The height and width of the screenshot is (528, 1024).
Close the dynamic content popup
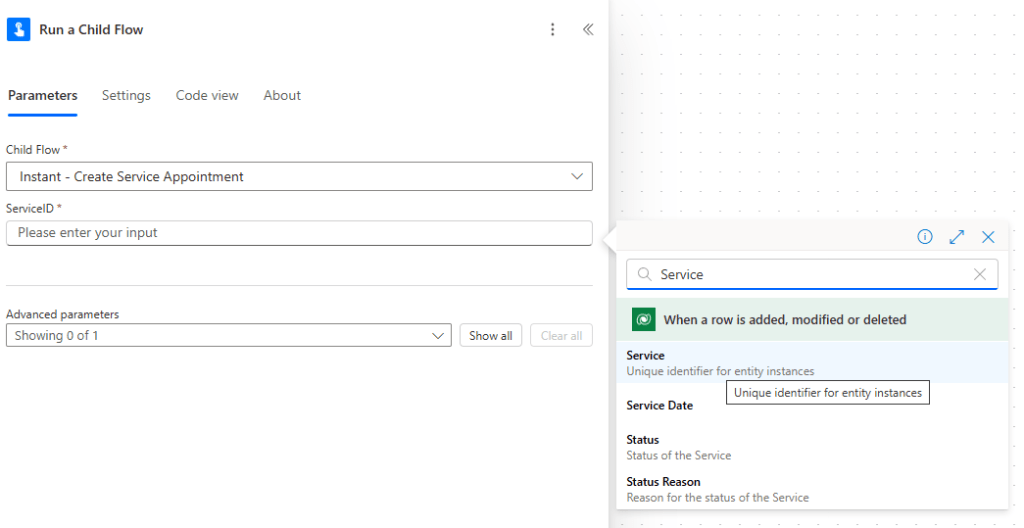988,237
